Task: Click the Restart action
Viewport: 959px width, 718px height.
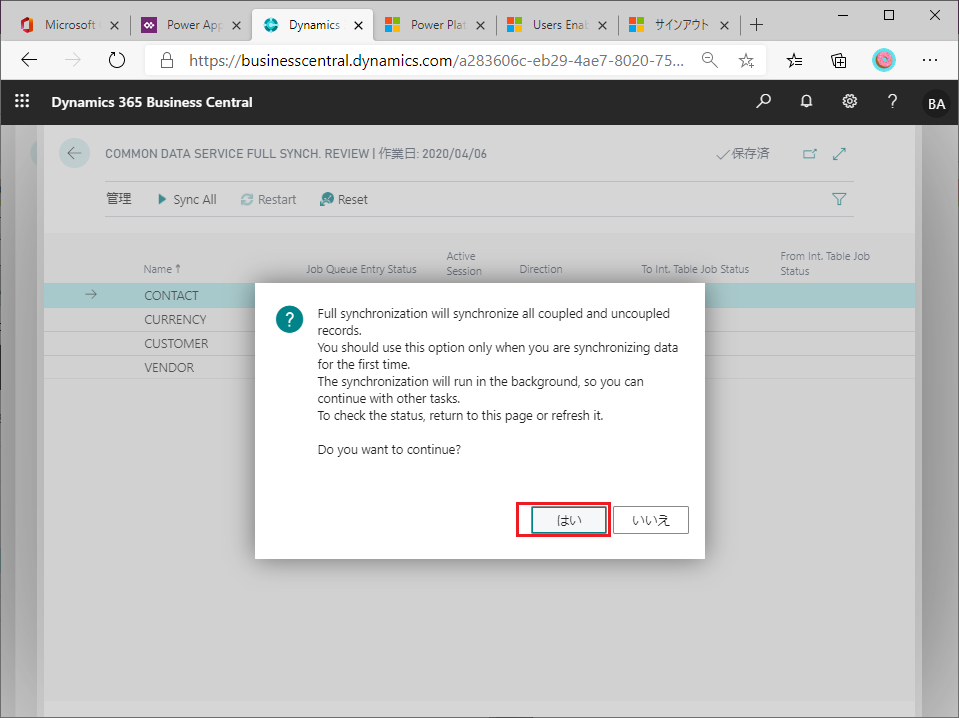Action: [268, 199]
